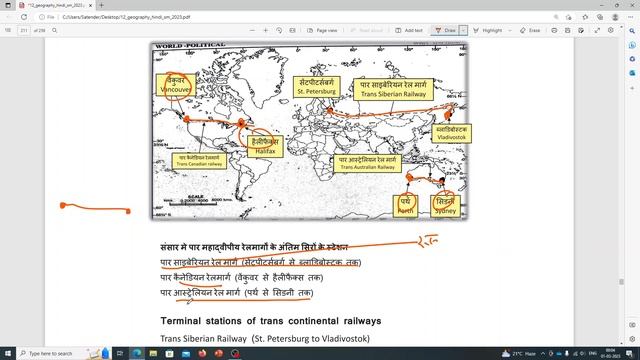Screen dimensions: 640x360
Task: Zoom in with the plus button
Action: [266, 30]
